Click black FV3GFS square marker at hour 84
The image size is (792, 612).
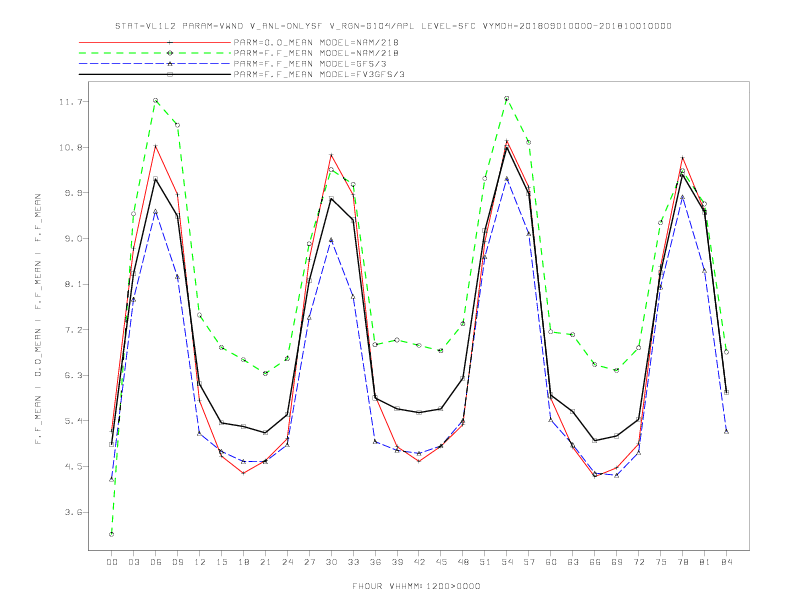[726, 392]
